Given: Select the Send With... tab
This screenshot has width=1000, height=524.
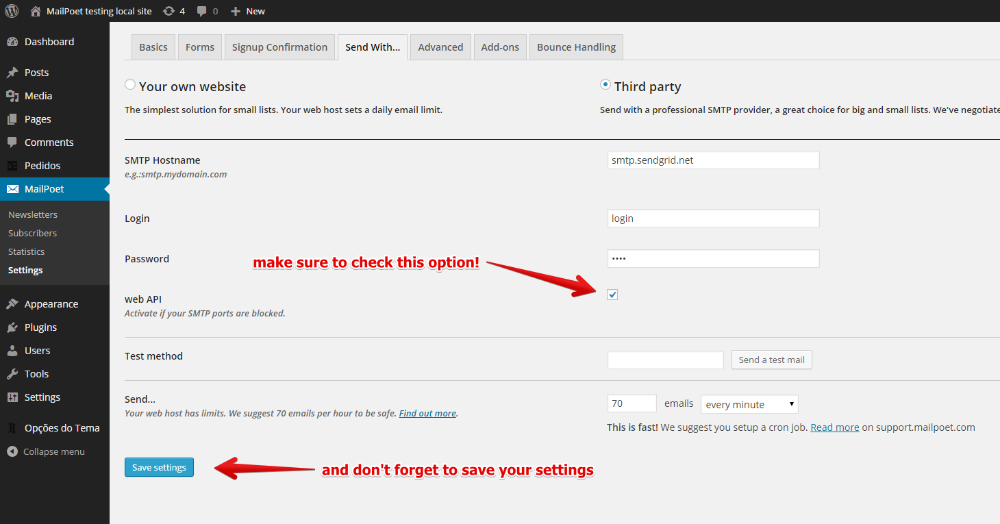Looking at the screenshot, I should pyautogui.click(x=372, y=47).
